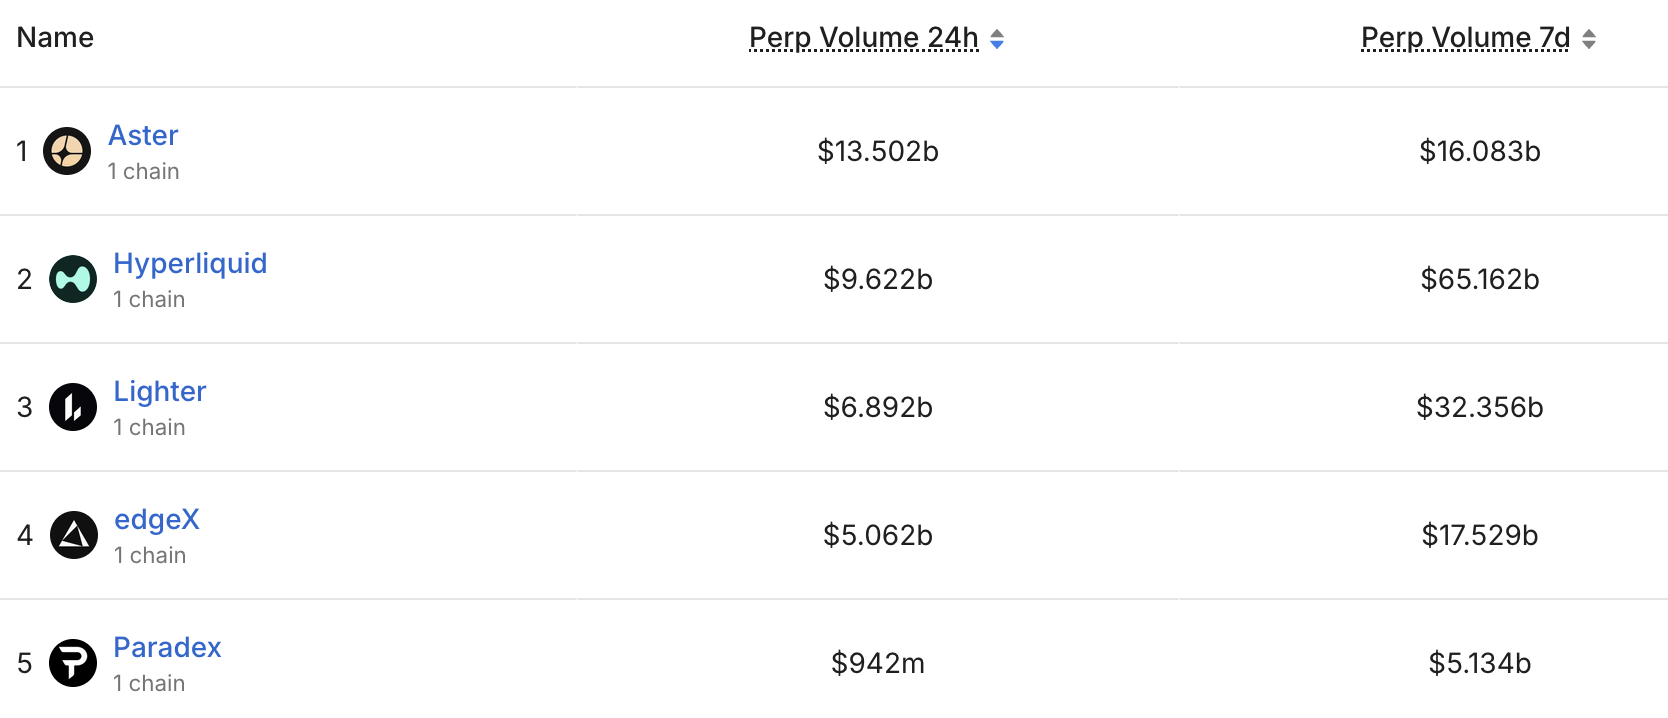Viewport: 1668px width, 718px height.
Task: Select Lighter's 7d volume $32.356b cell
Action: click(1480, 407)
